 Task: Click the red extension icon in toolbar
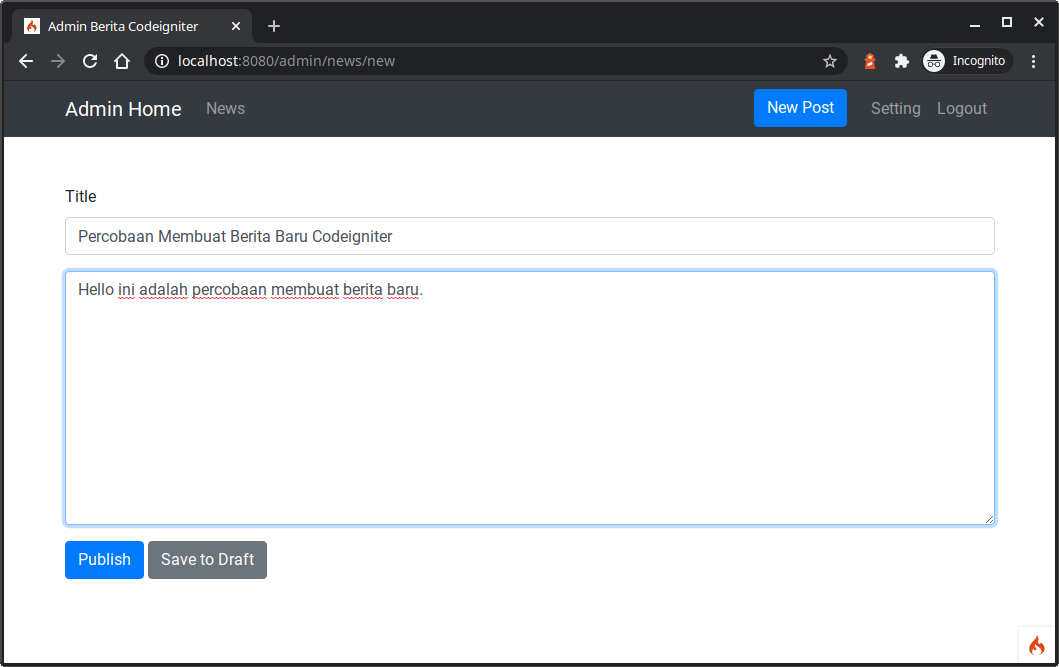point(870,61)
